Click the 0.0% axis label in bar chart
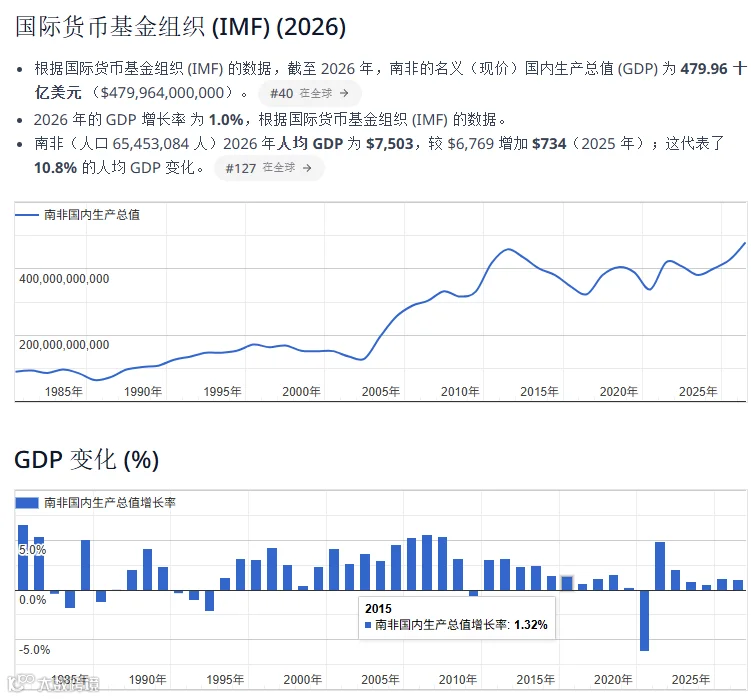Image resolution: width=751 pixels, height=699 pixels. [33, 600]
